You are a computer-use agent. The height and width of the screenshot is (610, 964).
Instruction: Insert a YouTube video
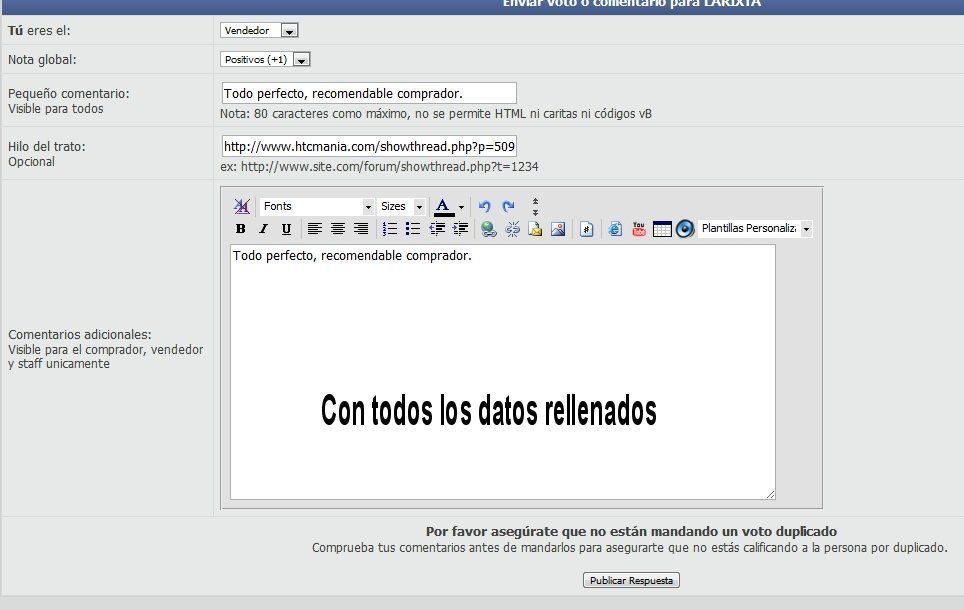point(638,229)
